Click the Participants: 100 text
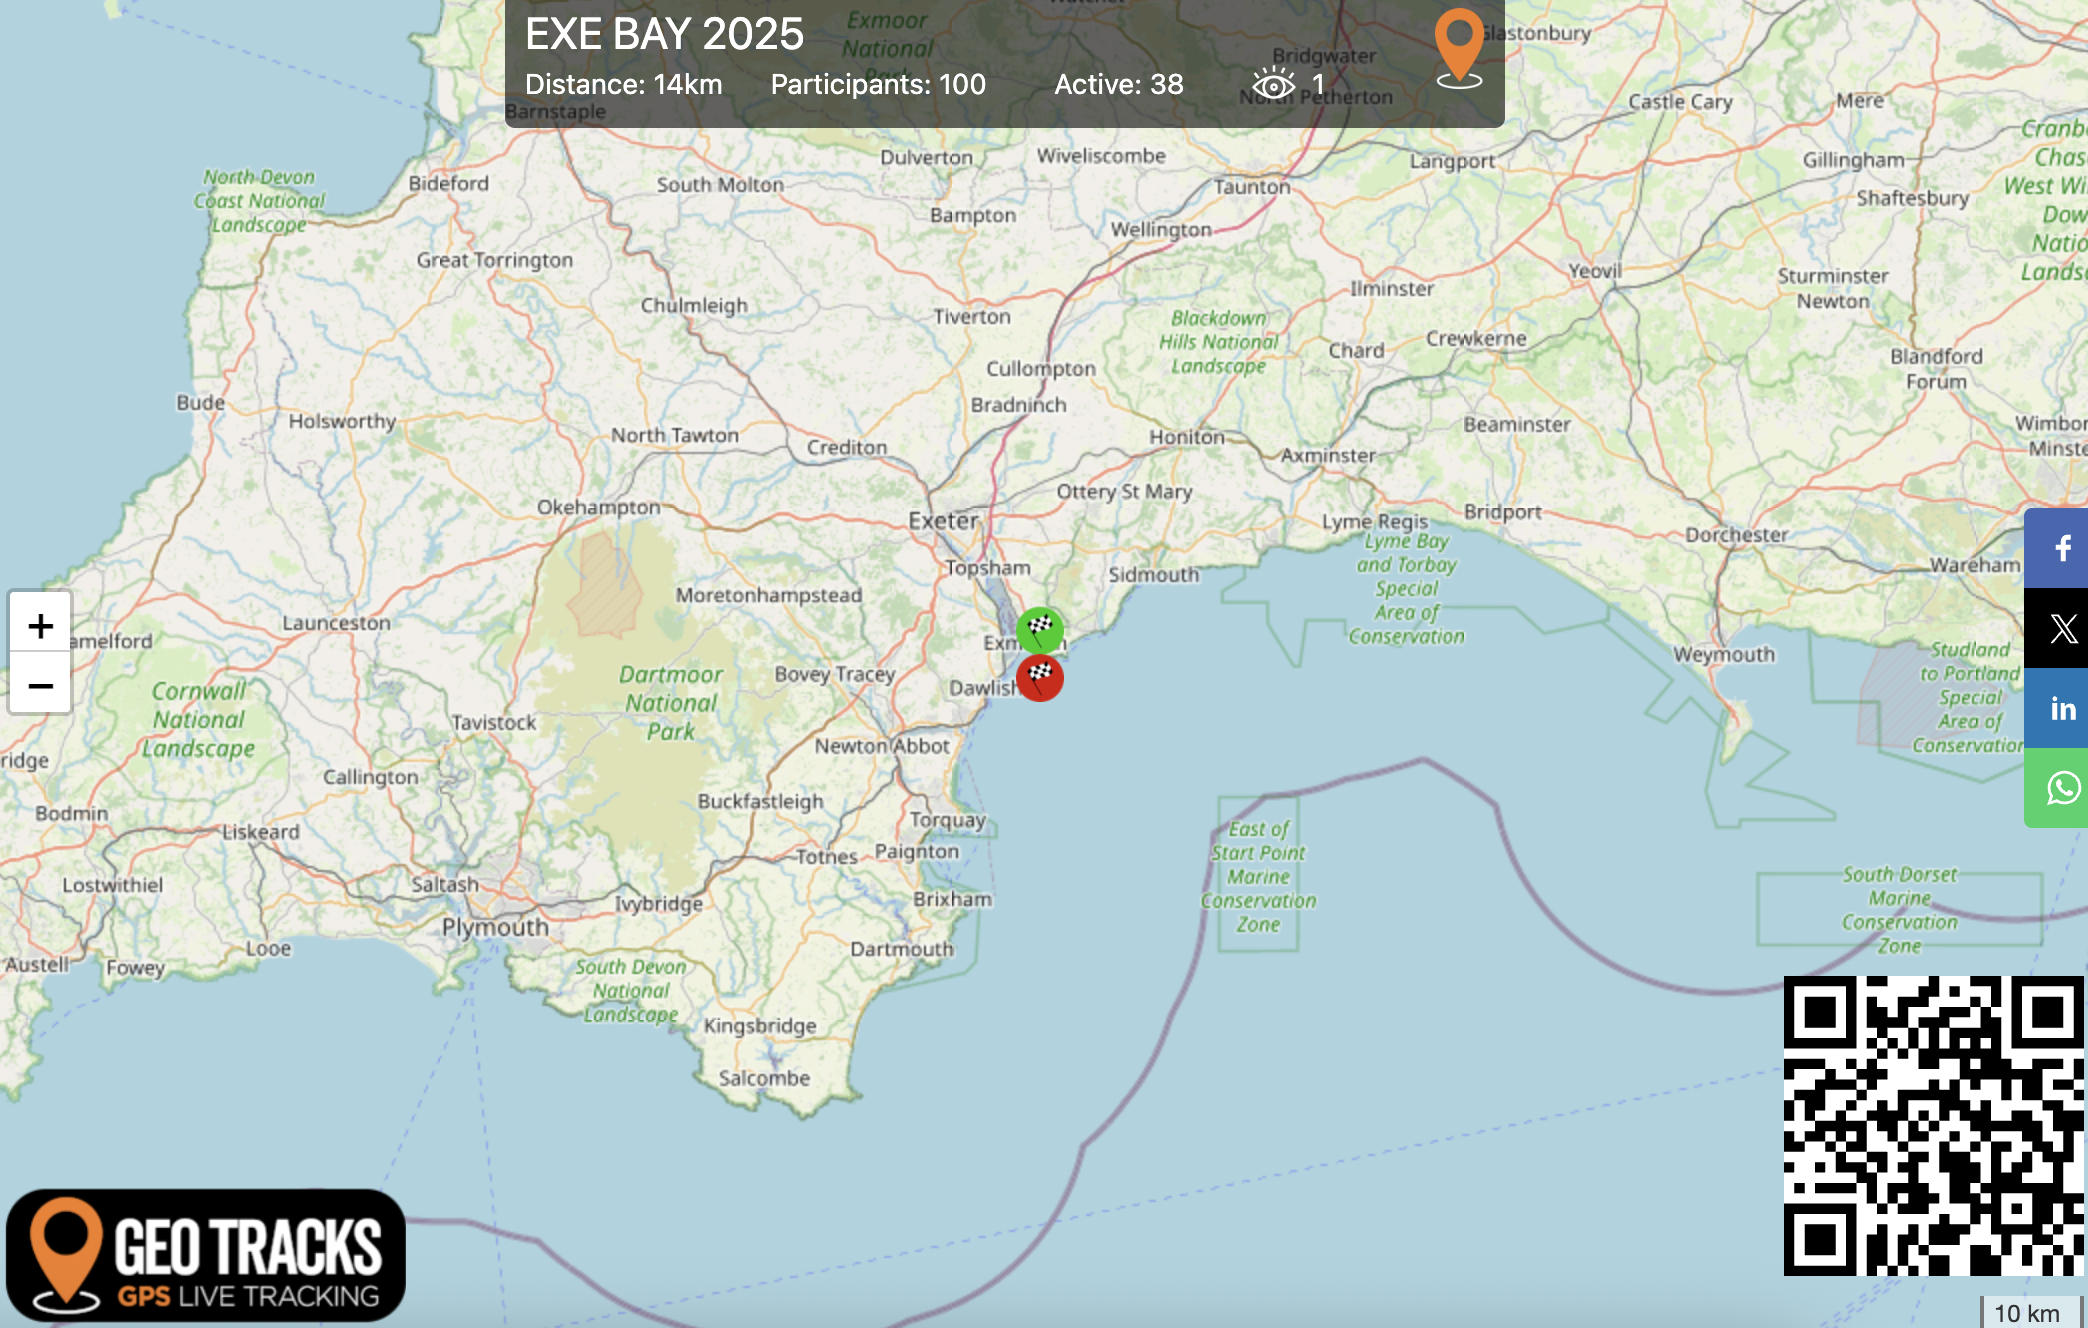Viewport: 2088px width, 1328px height. click(878, 84)
